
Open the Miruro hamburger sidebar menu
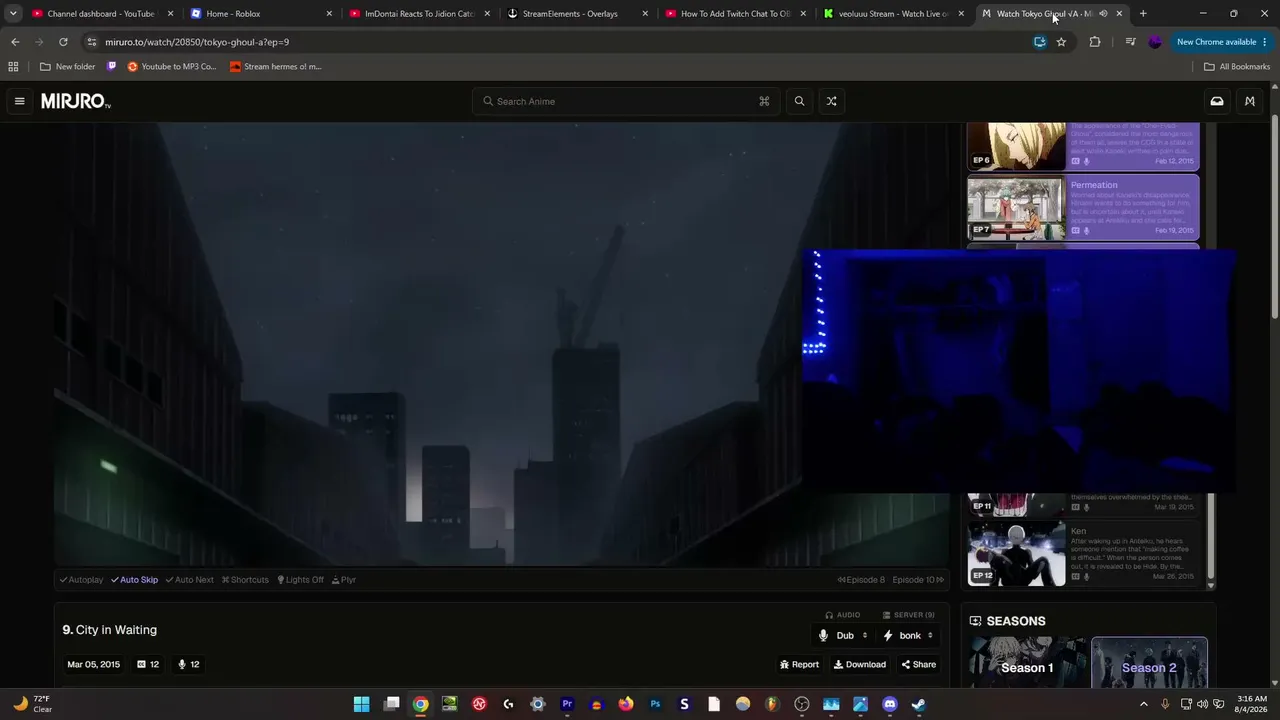(x=19, y=101)
